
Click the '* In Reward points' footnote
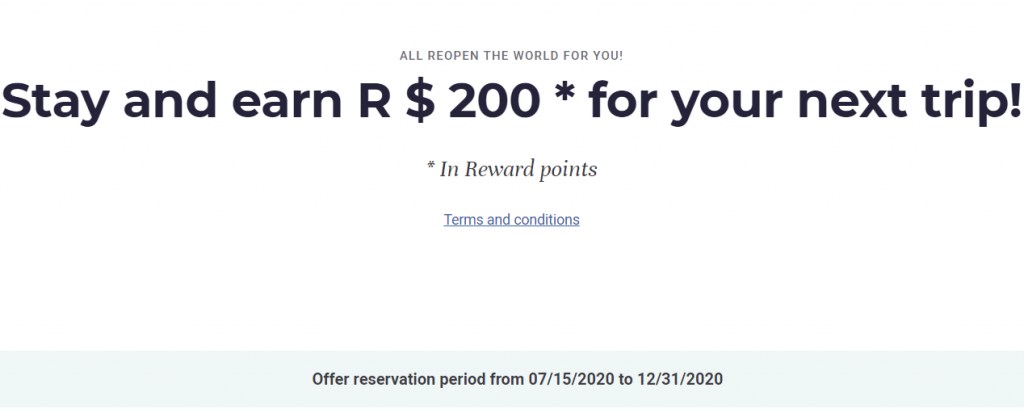click(511, 170)
